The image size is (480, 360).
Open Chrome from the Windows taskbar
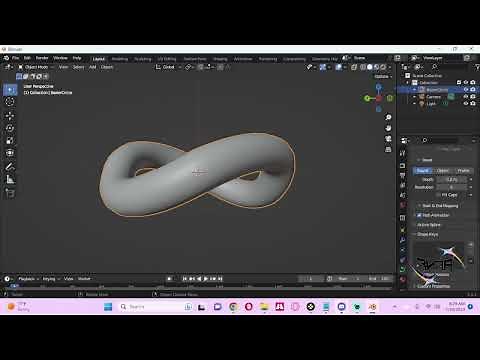point(233,306)
